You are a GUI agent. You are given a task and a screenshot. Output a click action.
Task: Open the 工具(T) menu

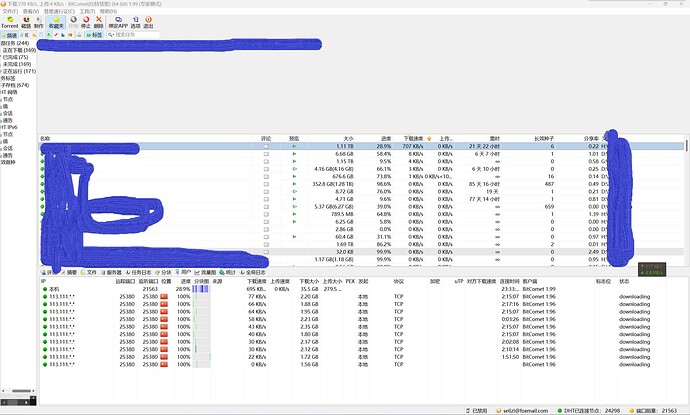pyautogui.click(x=87, y=11)
